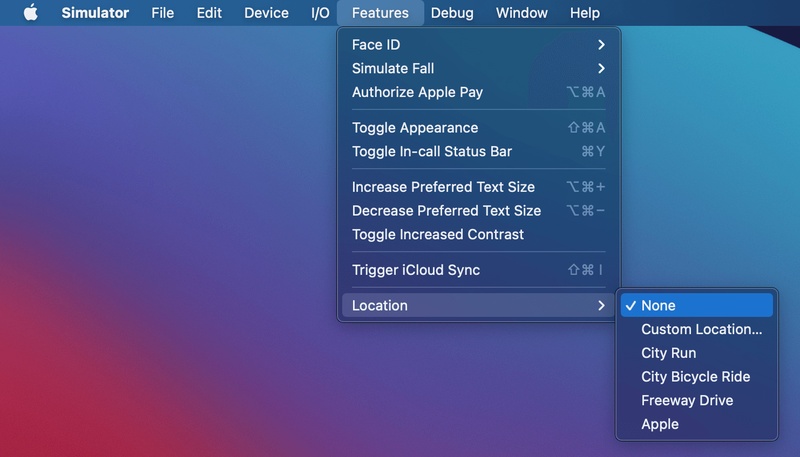Open the File menu
800x457 pixels.
click(x=162, y=13)
